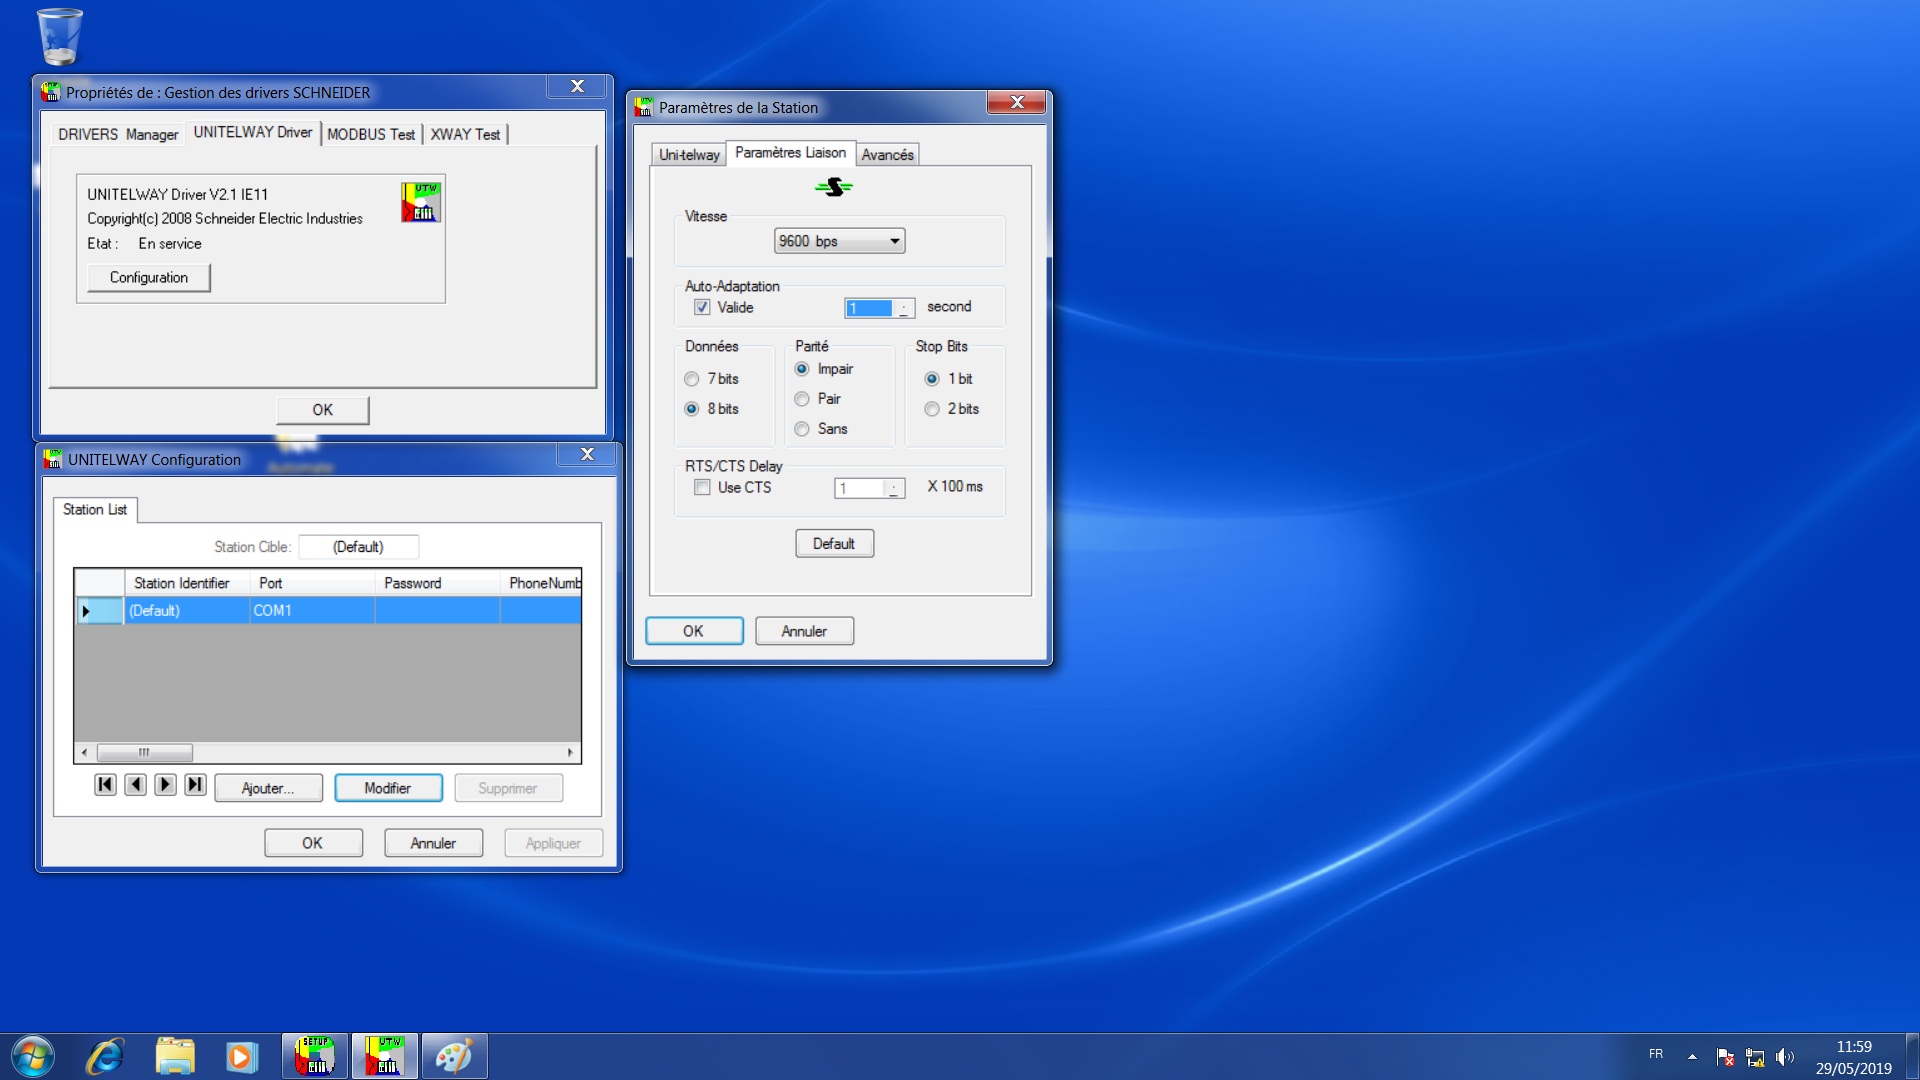Click the Configuration button
1920x1080 pixels.
[148, 277]
